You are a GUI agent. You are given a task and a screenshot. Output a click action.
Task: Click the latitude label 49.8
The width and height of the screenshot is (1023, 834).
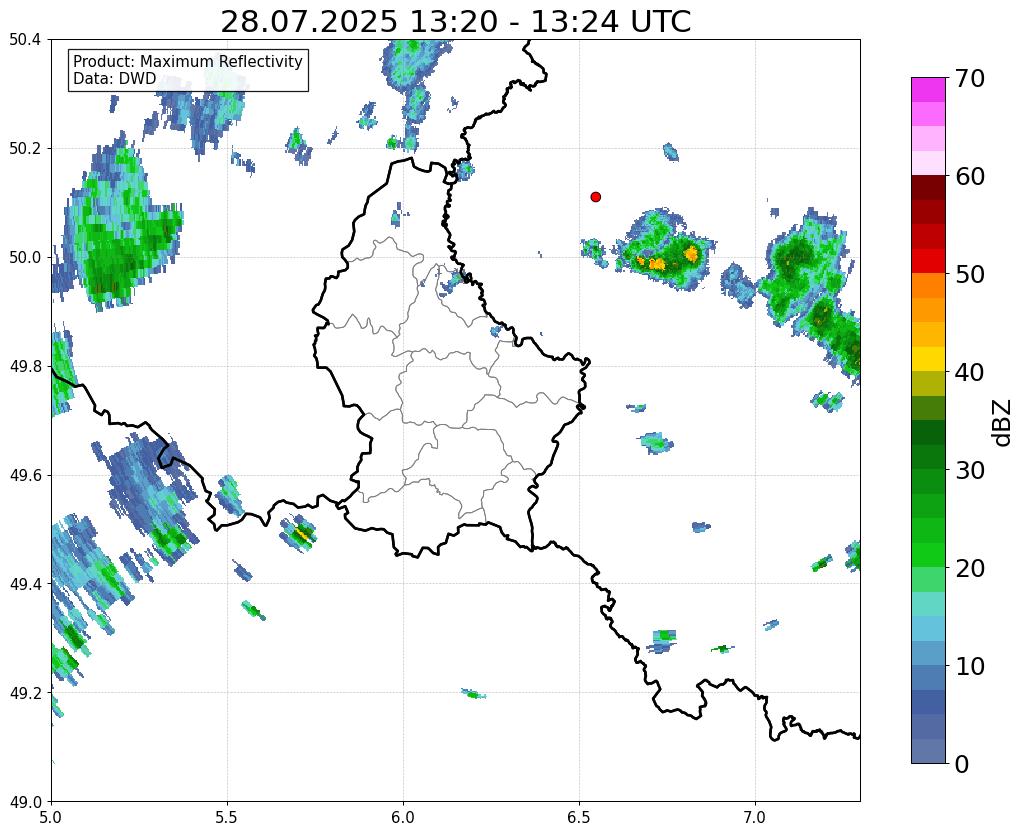click(25, 367)
